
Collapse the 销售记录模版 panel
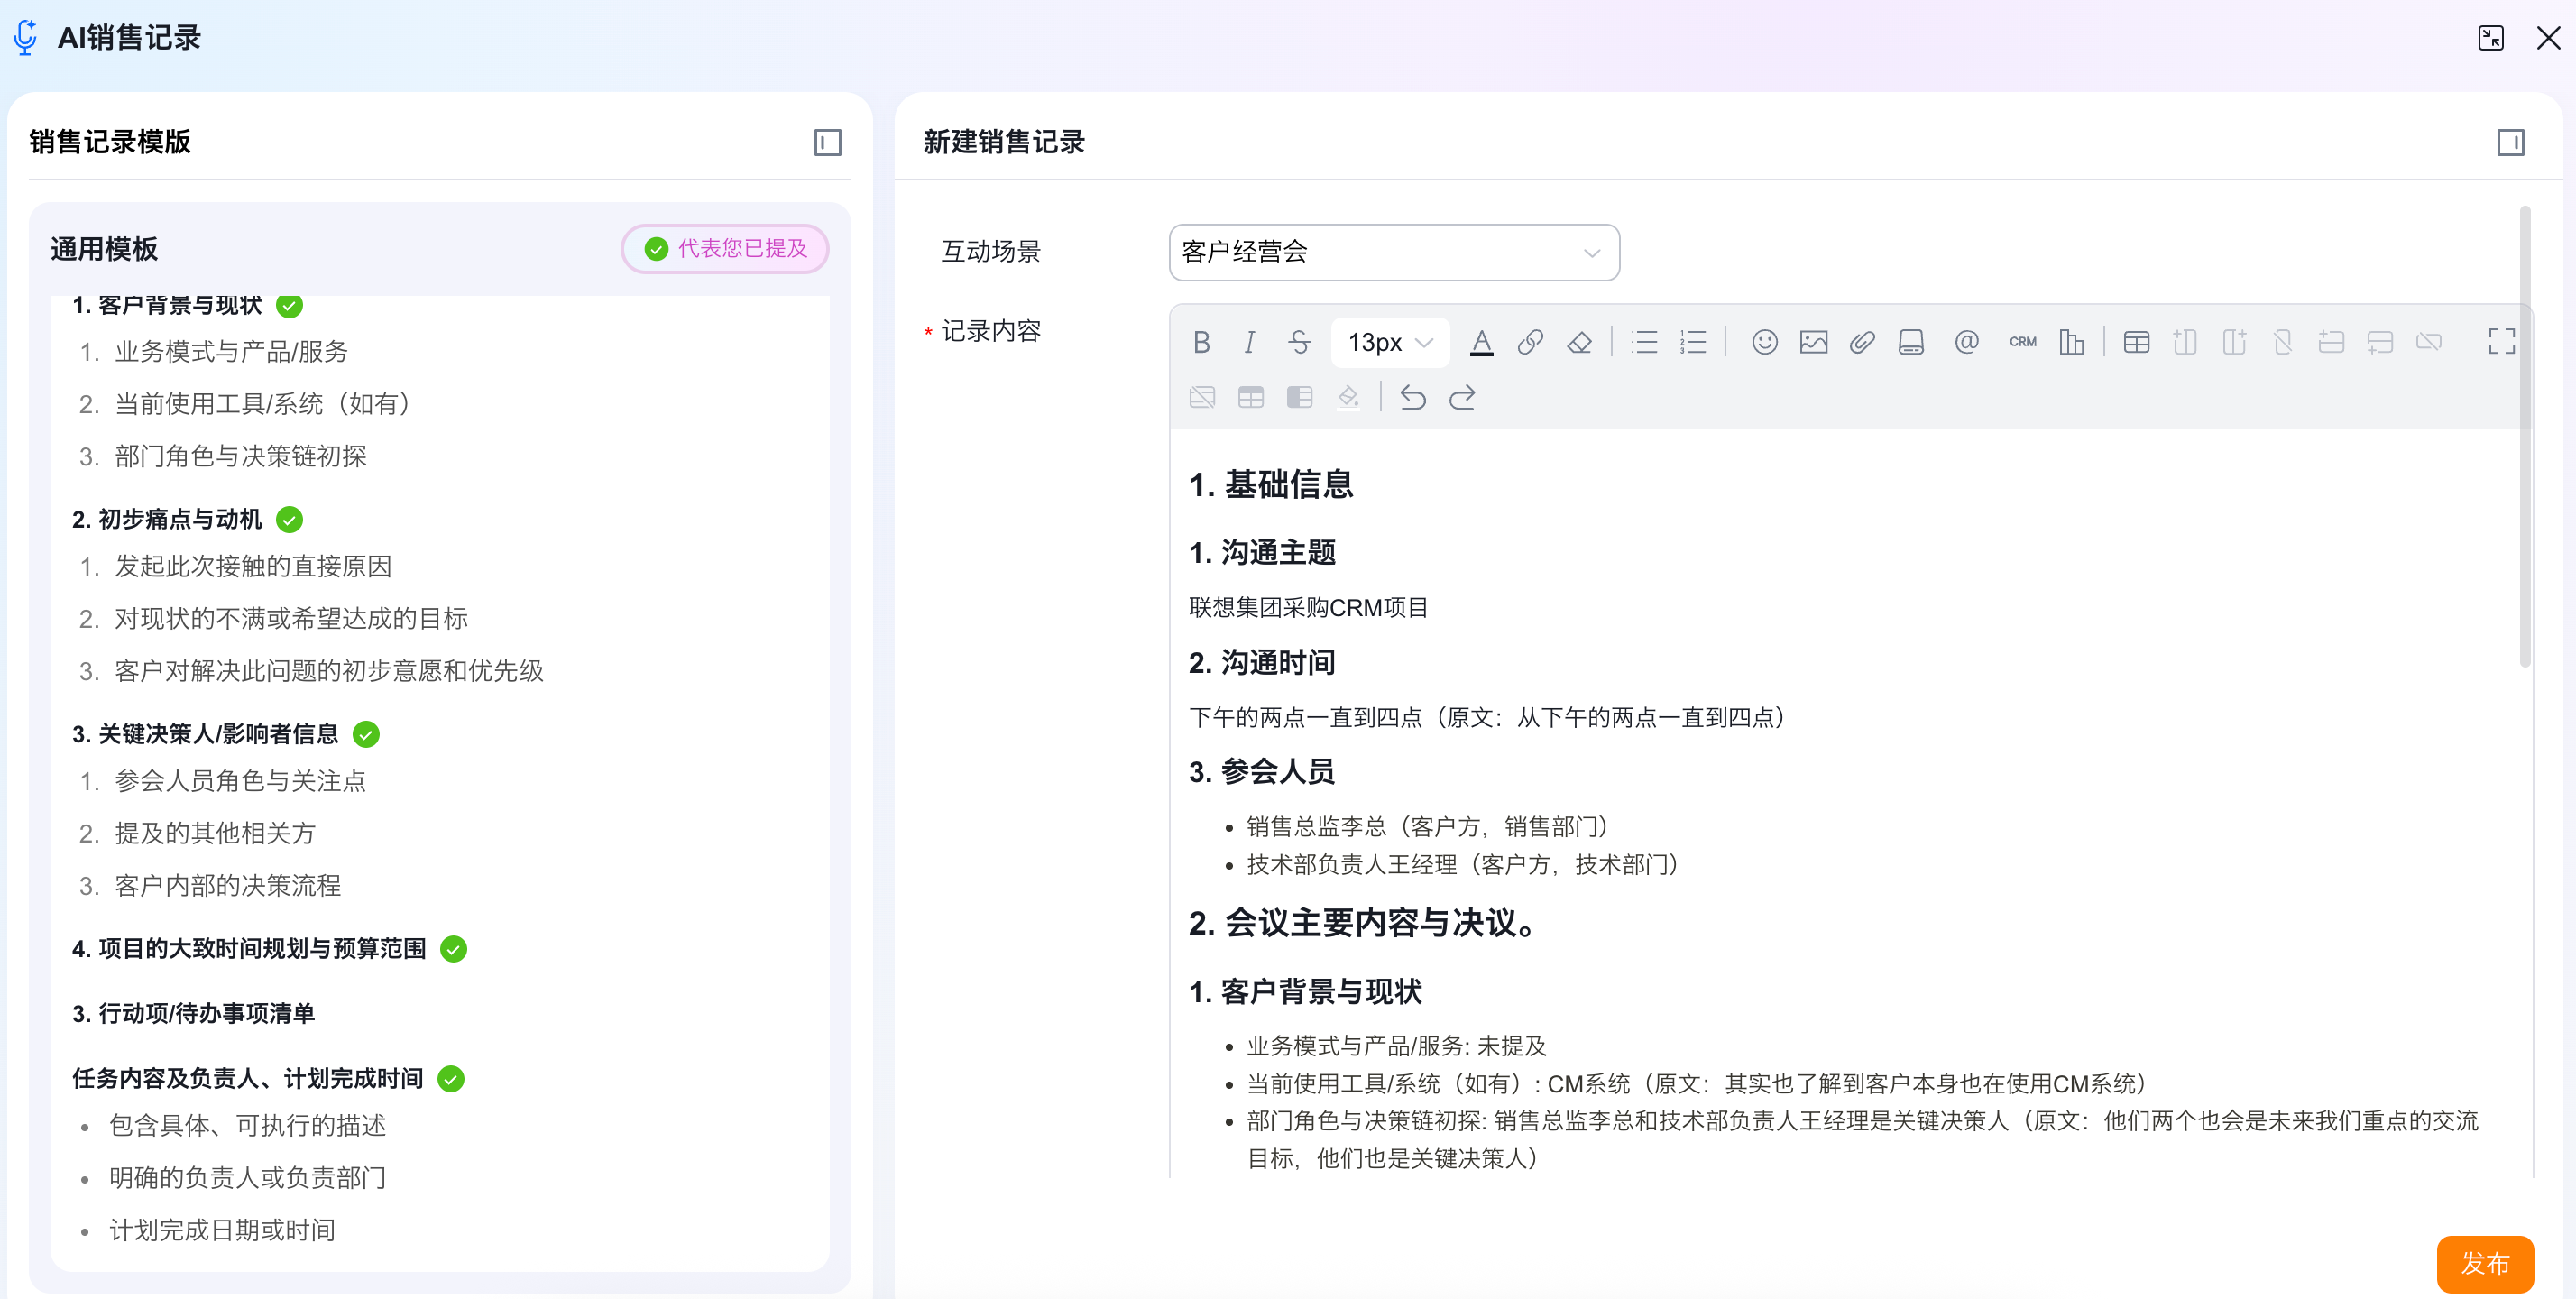[x=827, y=142]
